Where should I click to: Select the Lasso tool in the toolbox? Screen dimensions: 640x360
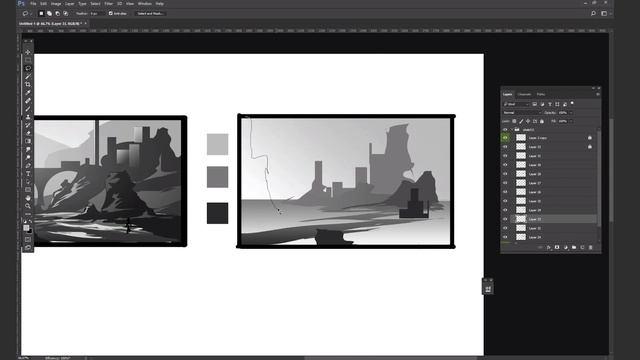[x=28, y=69]
